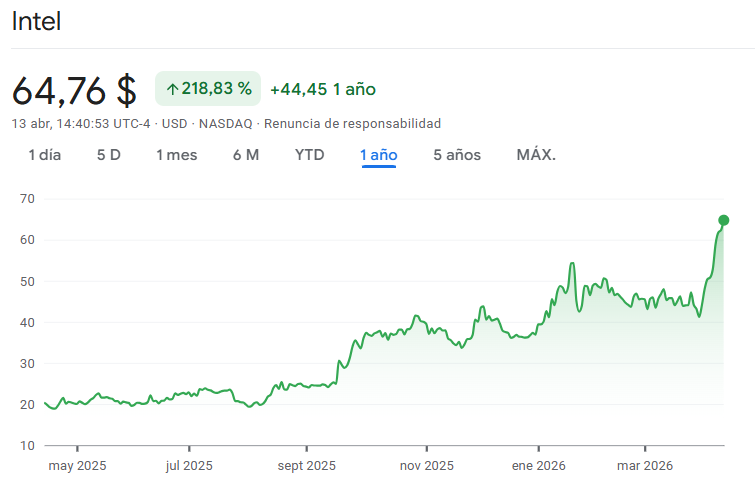Click the nov 2025 axis label
This screenshot has width=755, height=484.
coord(427,466)
